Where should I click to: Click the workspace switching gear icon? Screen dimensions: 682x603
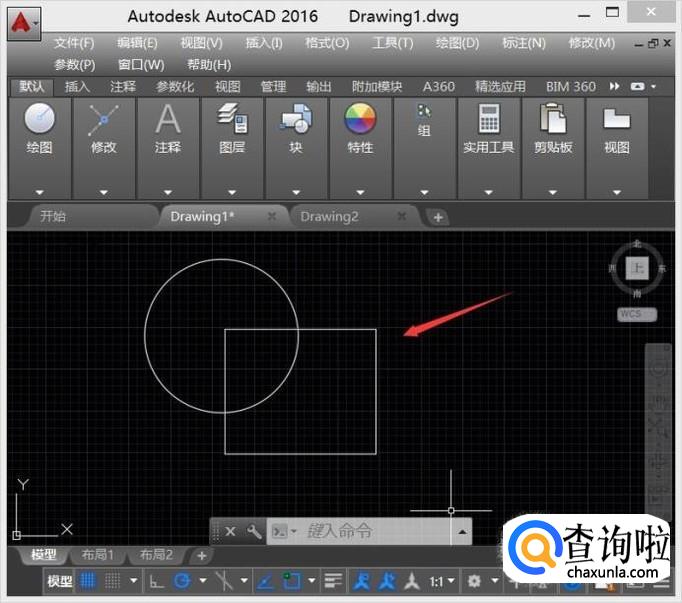coord(474,581)
